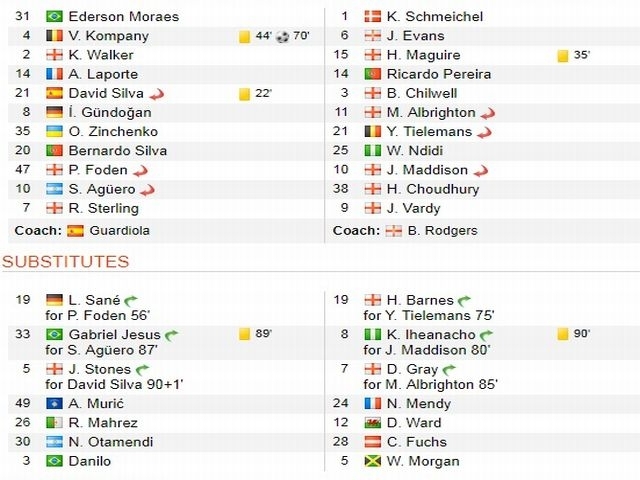Open the J. Vardy player link
Screen dimensions: 640x480
tap(413, 209)
